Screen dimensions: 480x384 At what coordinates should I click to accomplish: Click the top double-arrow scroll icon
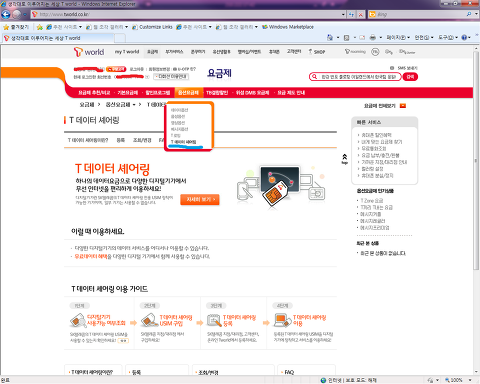click(x=345, y=159)
